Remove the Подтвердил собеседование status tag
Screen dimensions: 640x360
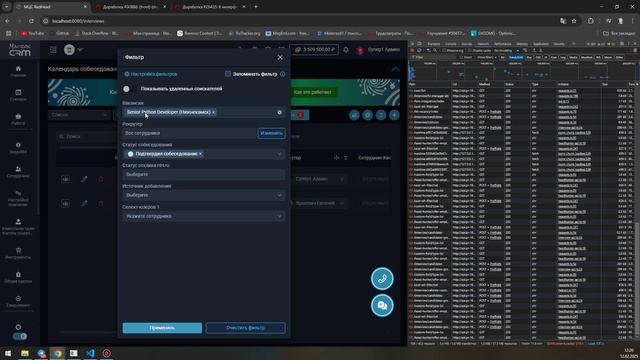200,154
